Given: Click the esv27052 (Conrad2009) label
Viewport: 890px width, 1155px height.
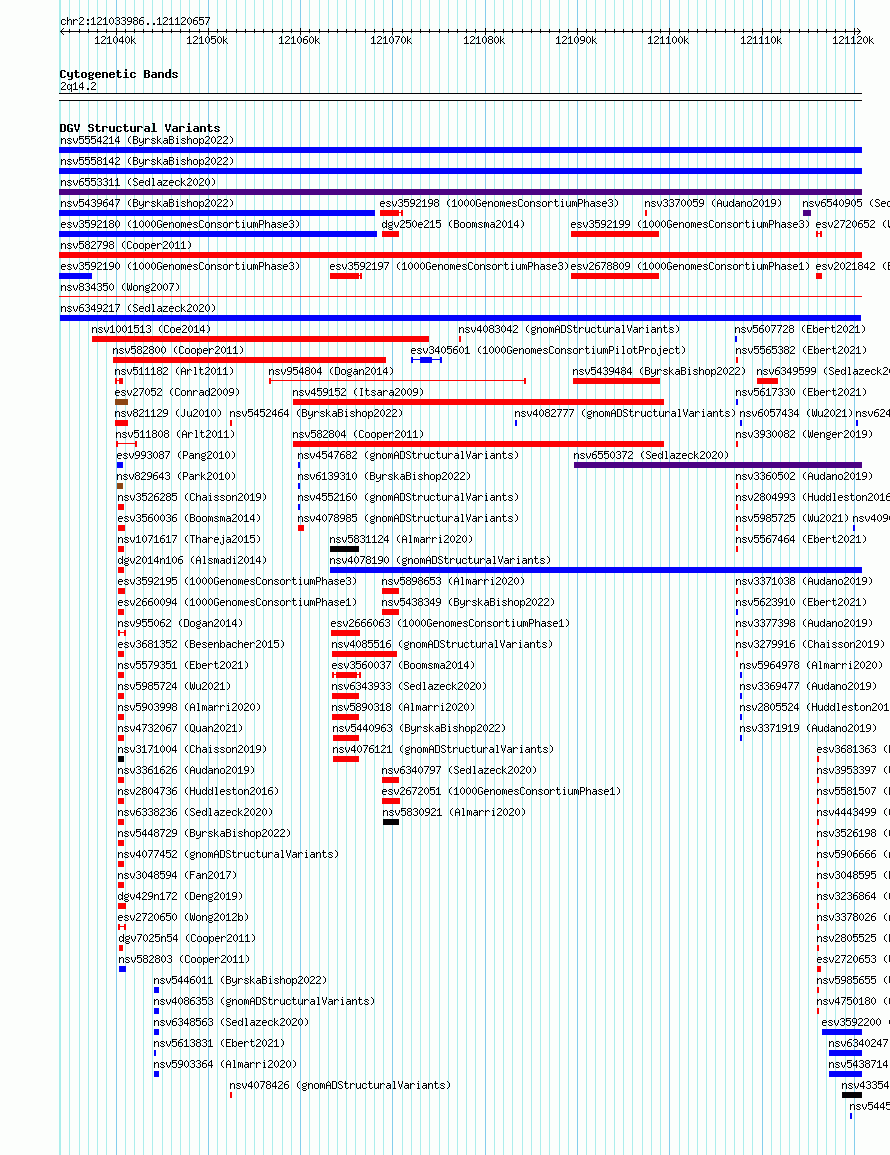Looking at the screenshot, I should coord(177,392).
